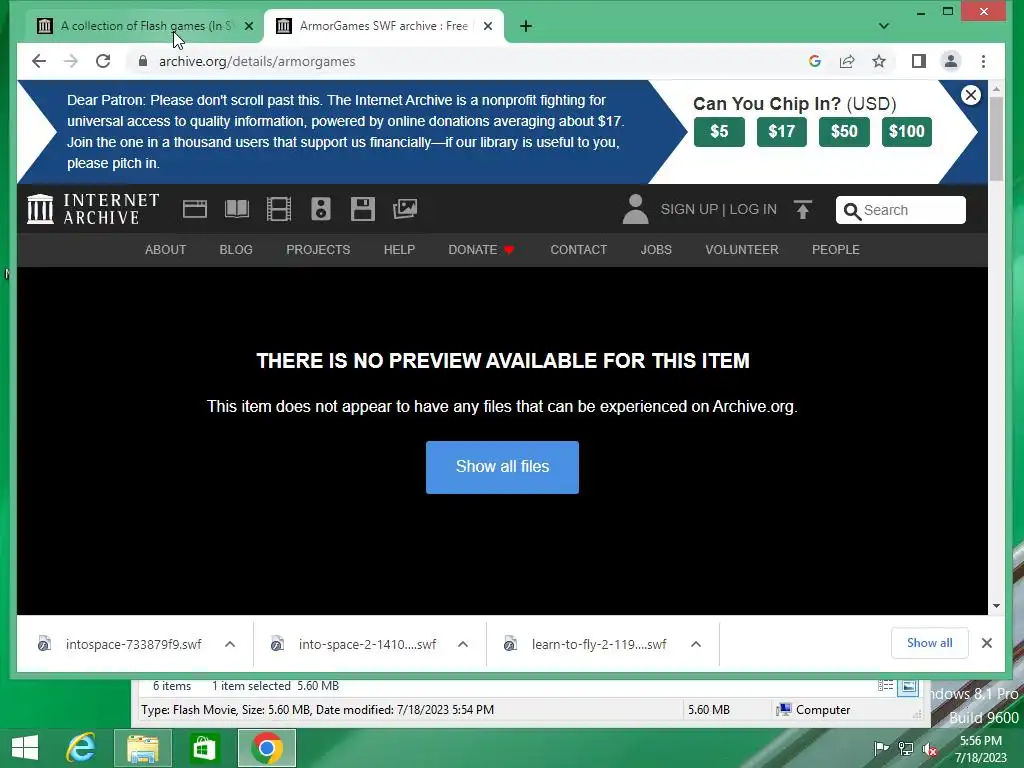Open the BLOG menu item
The height and width of the screenshot is (768, 1024).
tap(236, 249)
